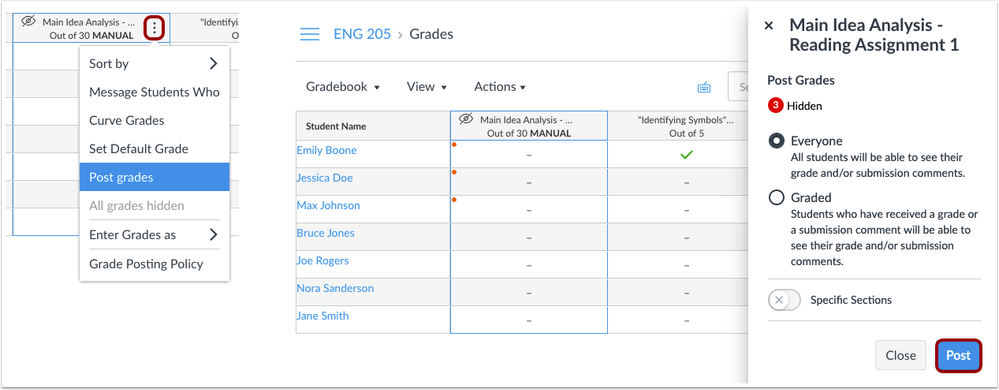Open Jessica Doe's student link
This screenshot has width=999, height=390.
point(324,178)
